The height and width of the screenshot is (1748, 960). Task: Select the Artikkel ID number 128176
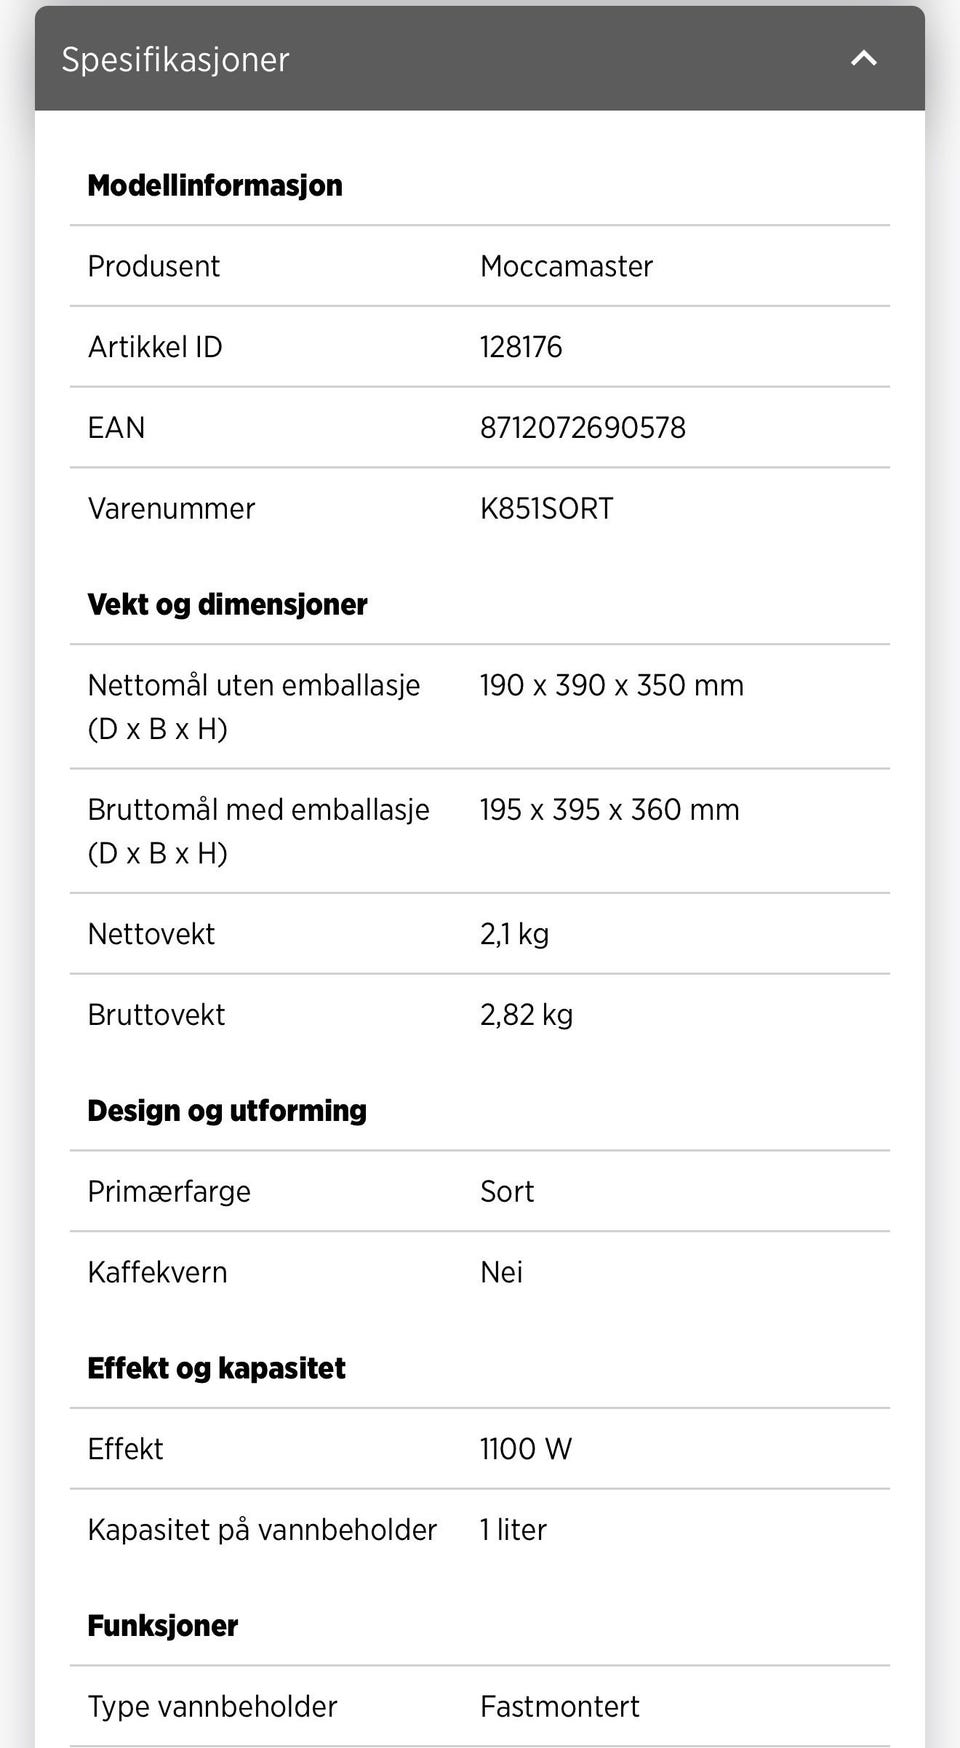point(521,347)
